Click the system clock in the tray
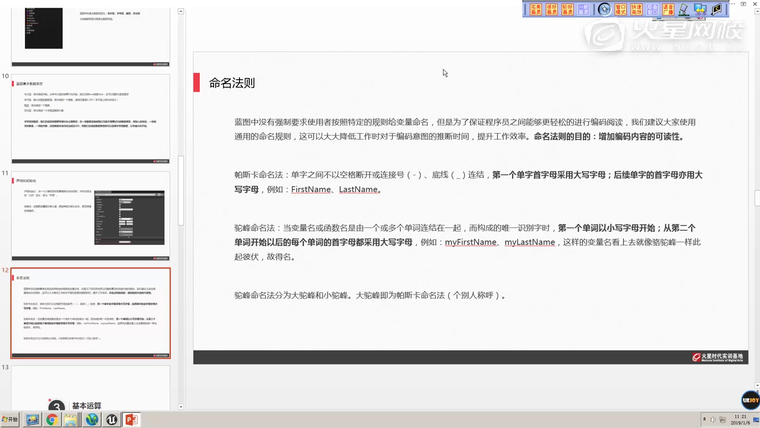Screen dimensions: 760x428 click(740, 420)
